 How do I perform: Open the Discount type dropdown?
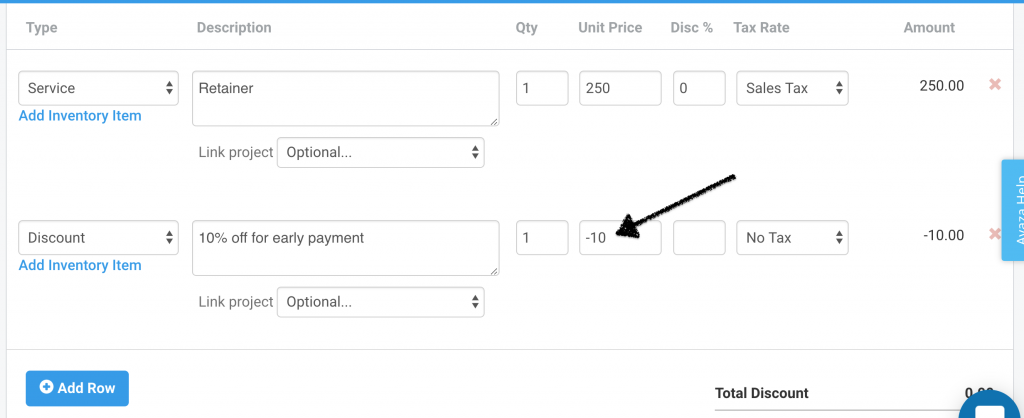coord(99,238)
